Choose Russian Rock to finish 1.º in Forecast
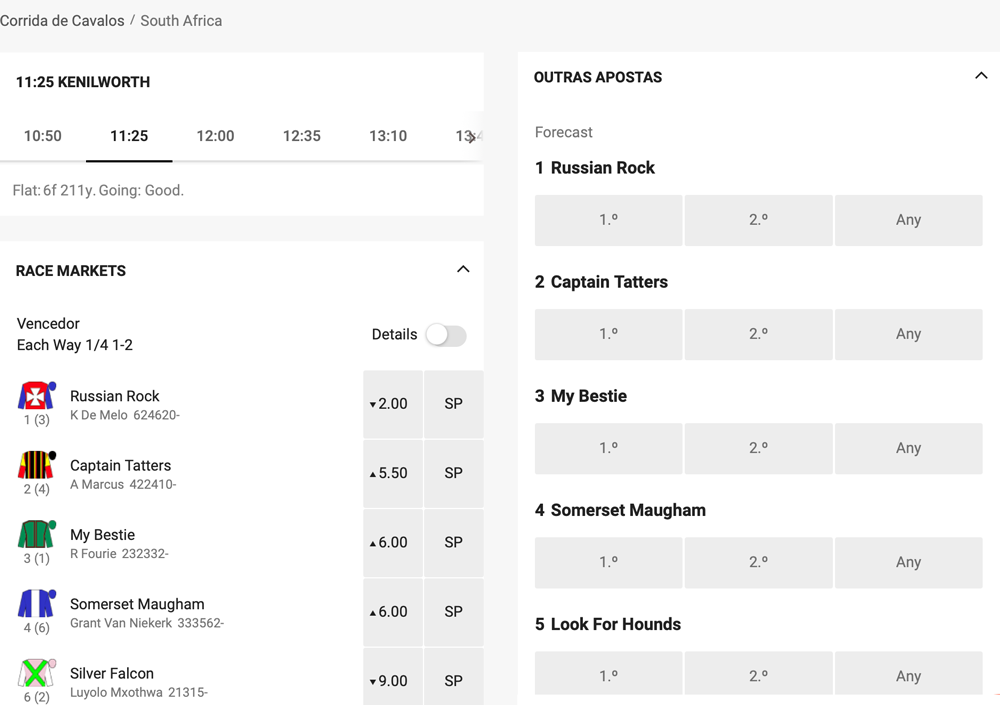Viewport: 1000px width, 705px height. 608,220
